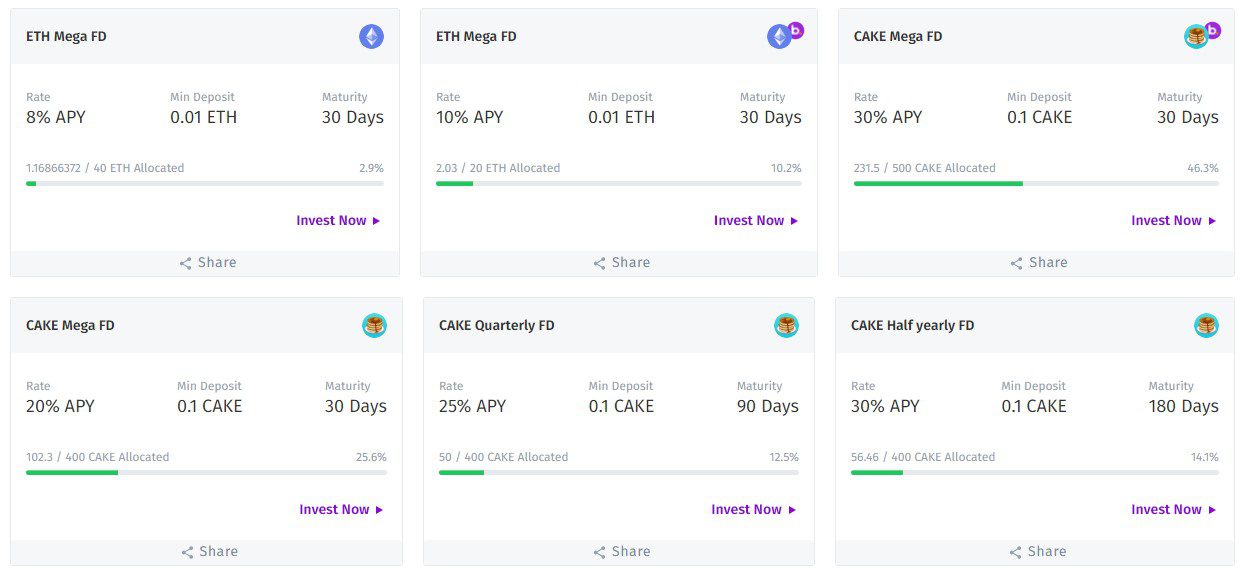Click the badged Ethereum icon on 10% APY card
This screenshot has width=1240, height=571.
point(780,37)
